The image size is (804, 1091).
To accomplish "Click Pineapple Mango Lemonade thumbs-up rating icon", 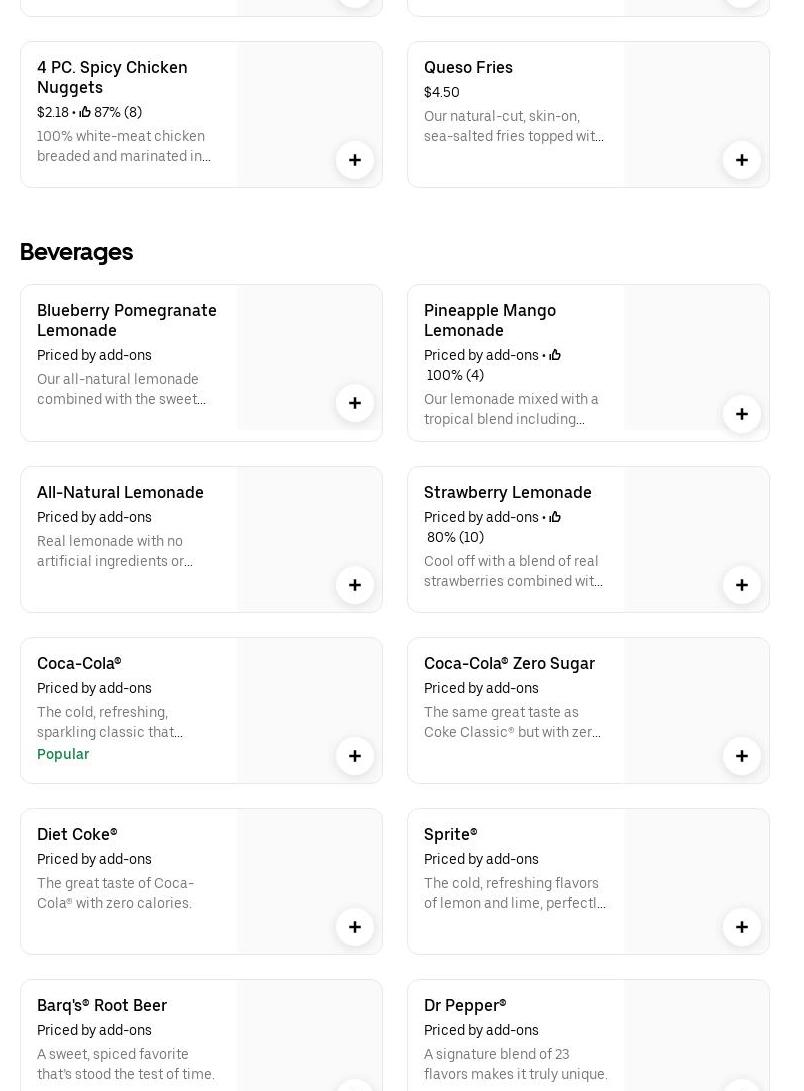I will coord(555,355).
